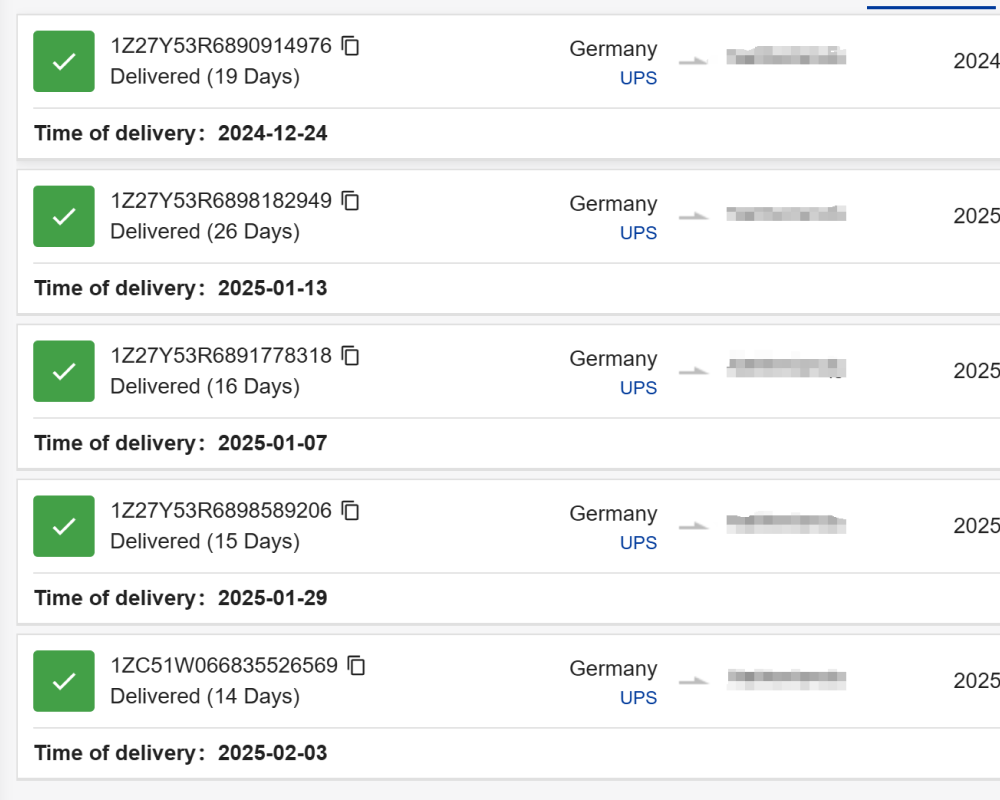1000x800 pixels.
Task: Click green delivered checkmark for 16 Days shipment
Action: click(x=64, y=371)
